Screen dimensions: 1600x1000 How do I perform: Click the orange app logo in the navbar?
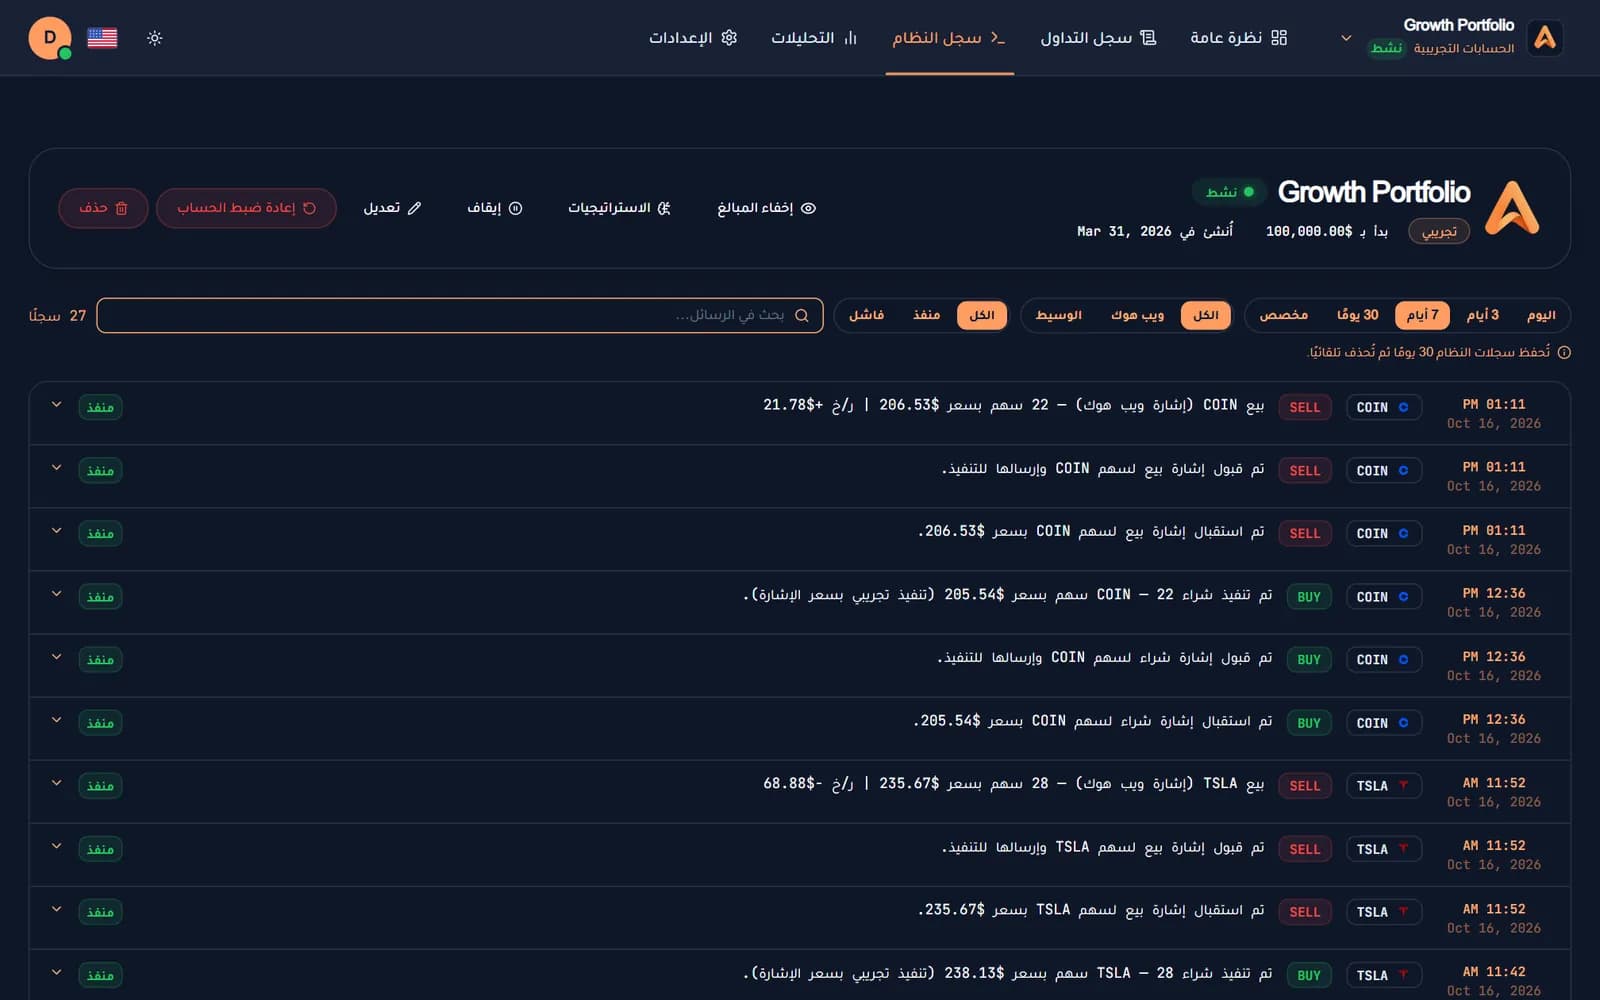1545,38
